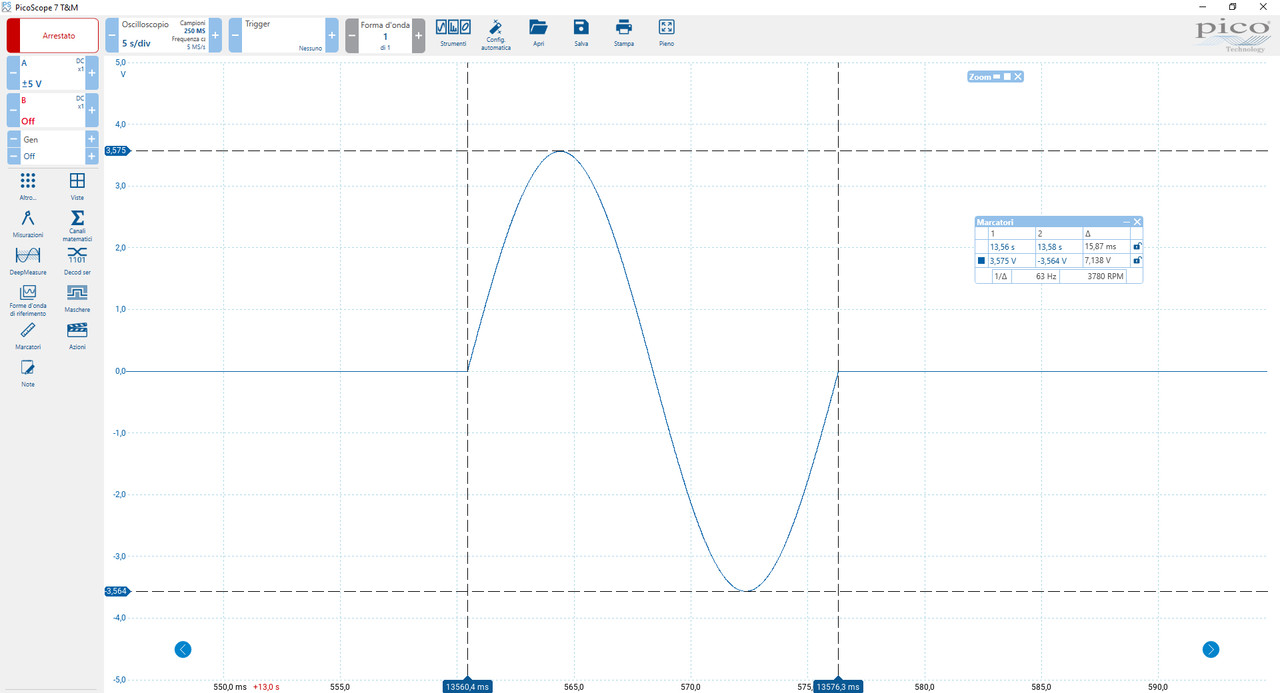
Task: Grab the 3,575 voltage ruler handle
Action: pyautogui.click(x=115, y=151)
